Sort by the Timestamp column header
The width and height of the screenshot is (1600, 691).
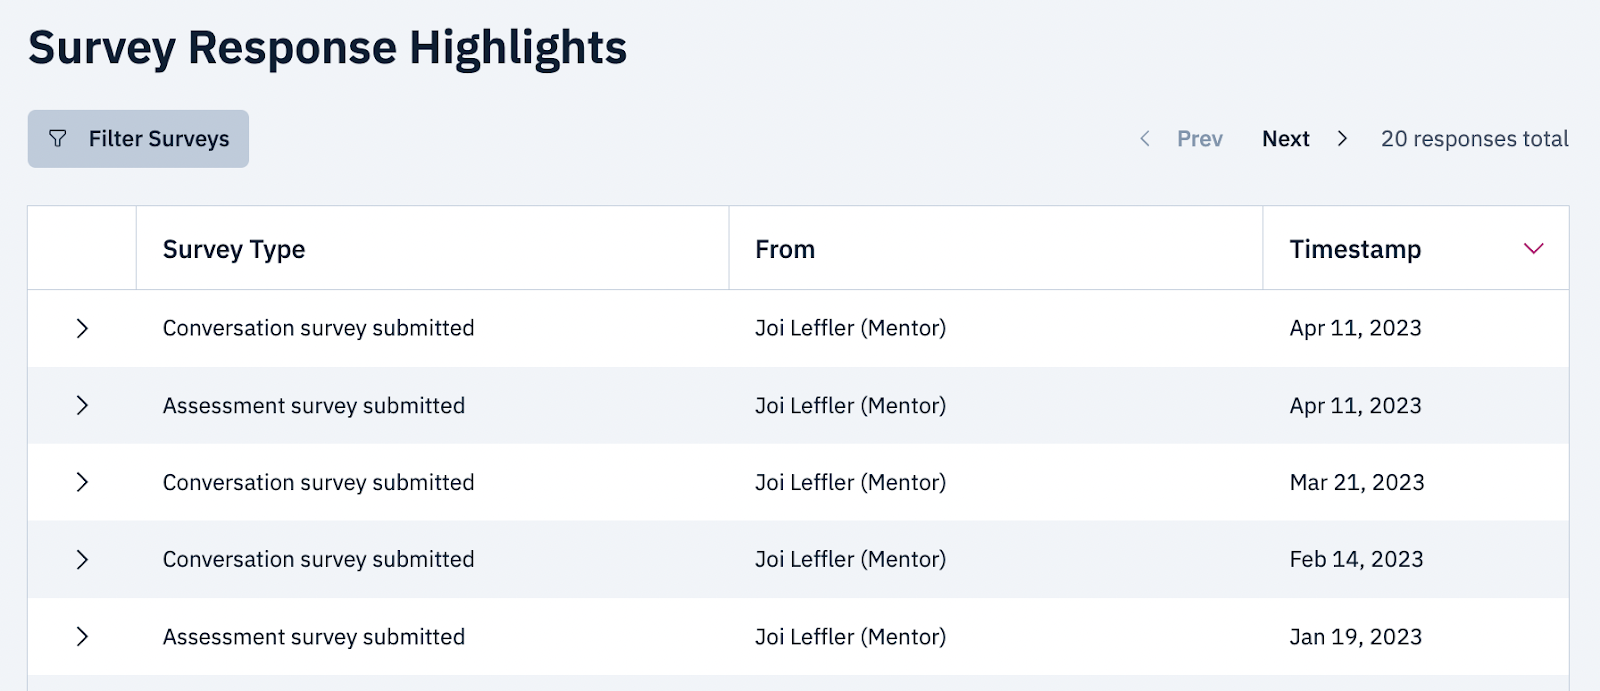tap(1355, 249)
